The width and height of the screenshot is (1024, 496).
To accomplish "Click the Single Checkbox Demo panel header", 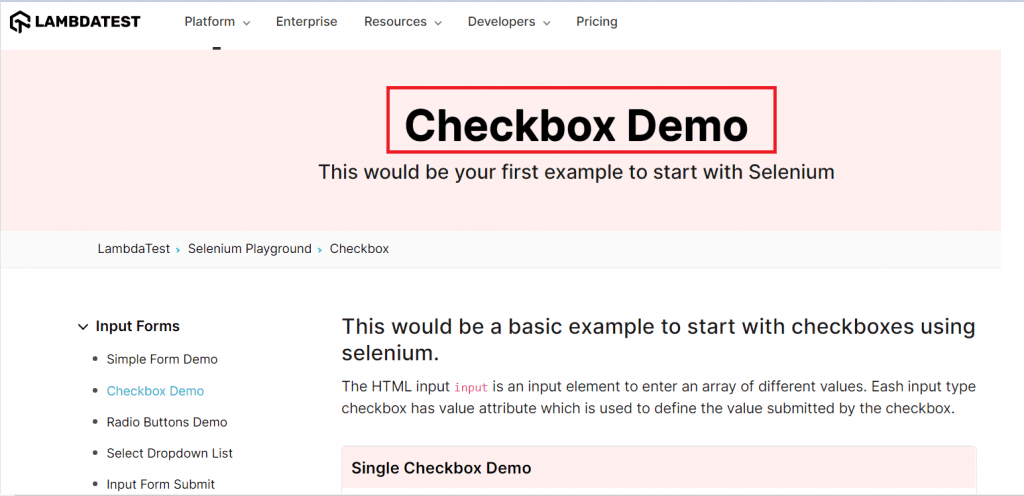I will pyautogui.click(x=441, y=468).
